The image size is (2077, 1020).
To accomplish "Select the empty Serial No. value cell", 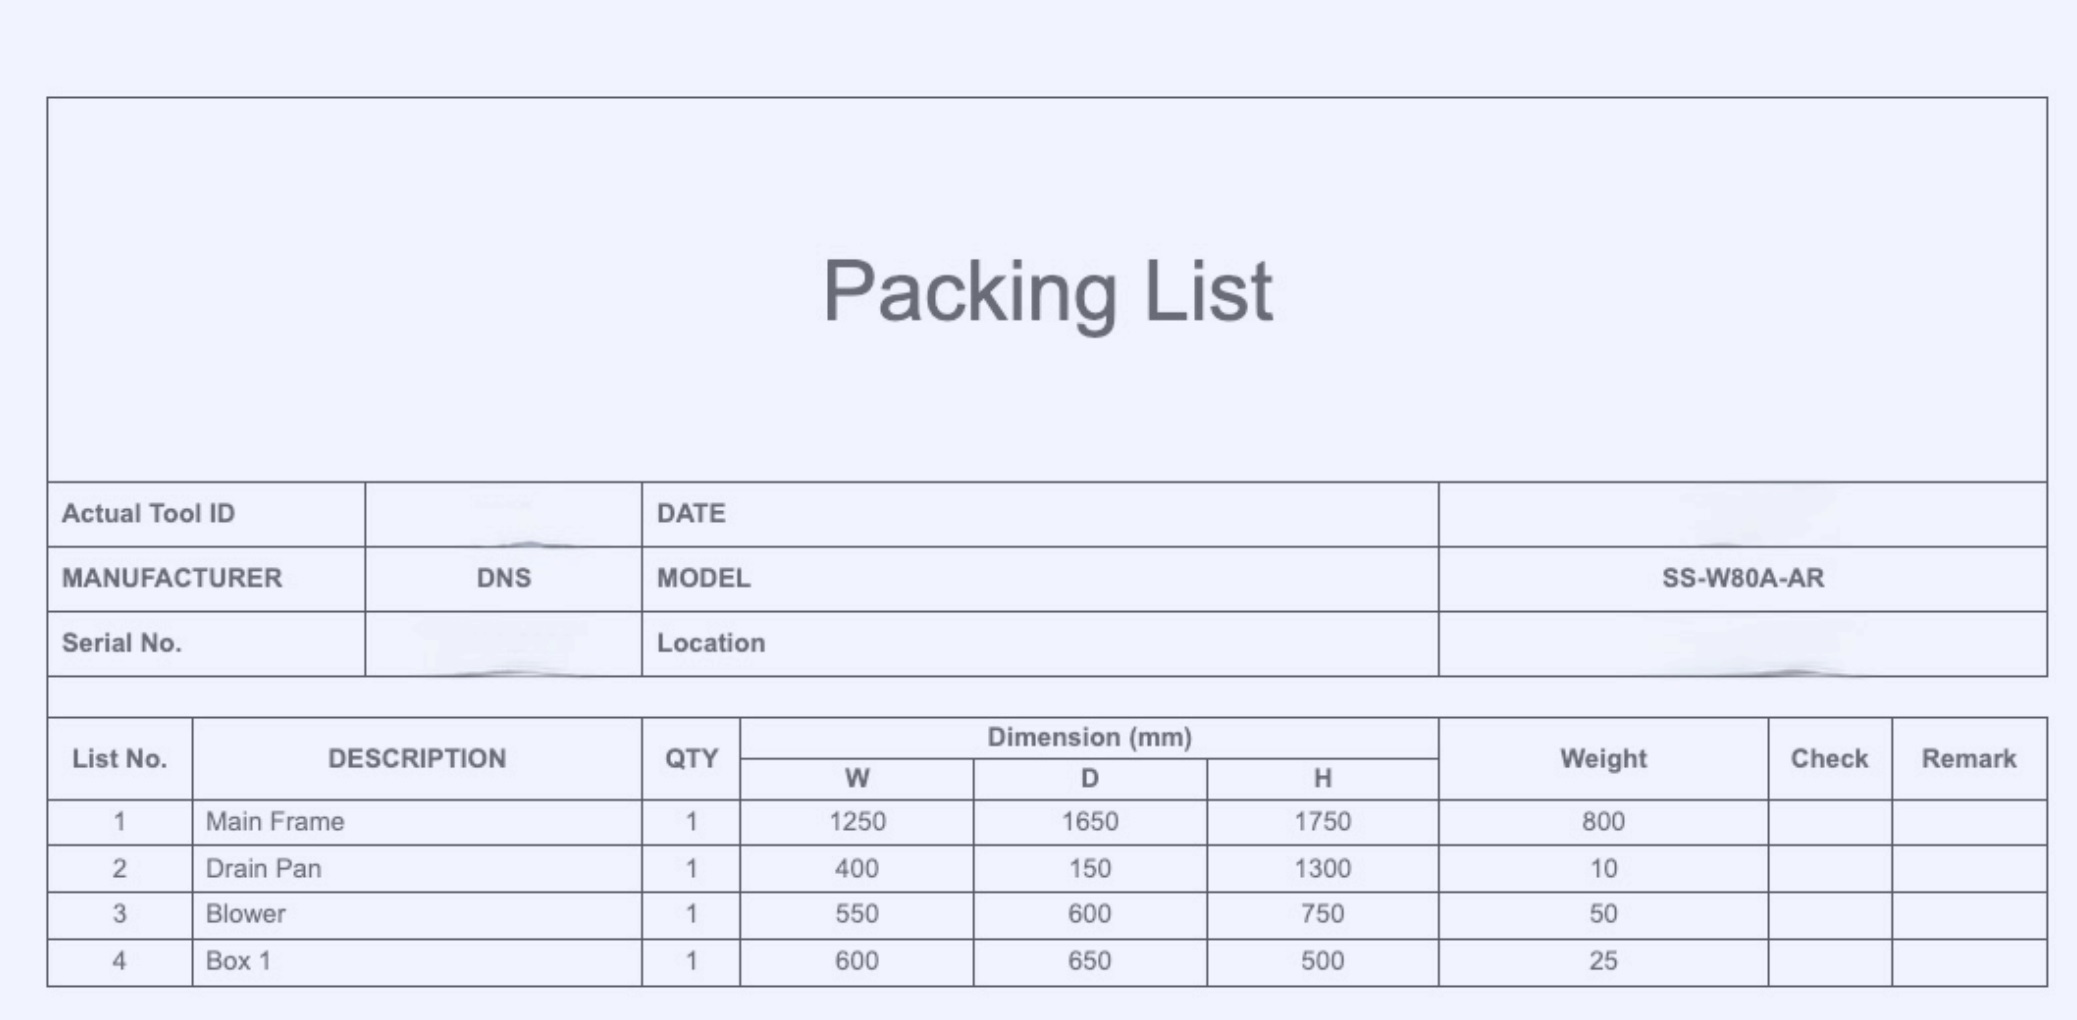I will (x=503, y=643).
